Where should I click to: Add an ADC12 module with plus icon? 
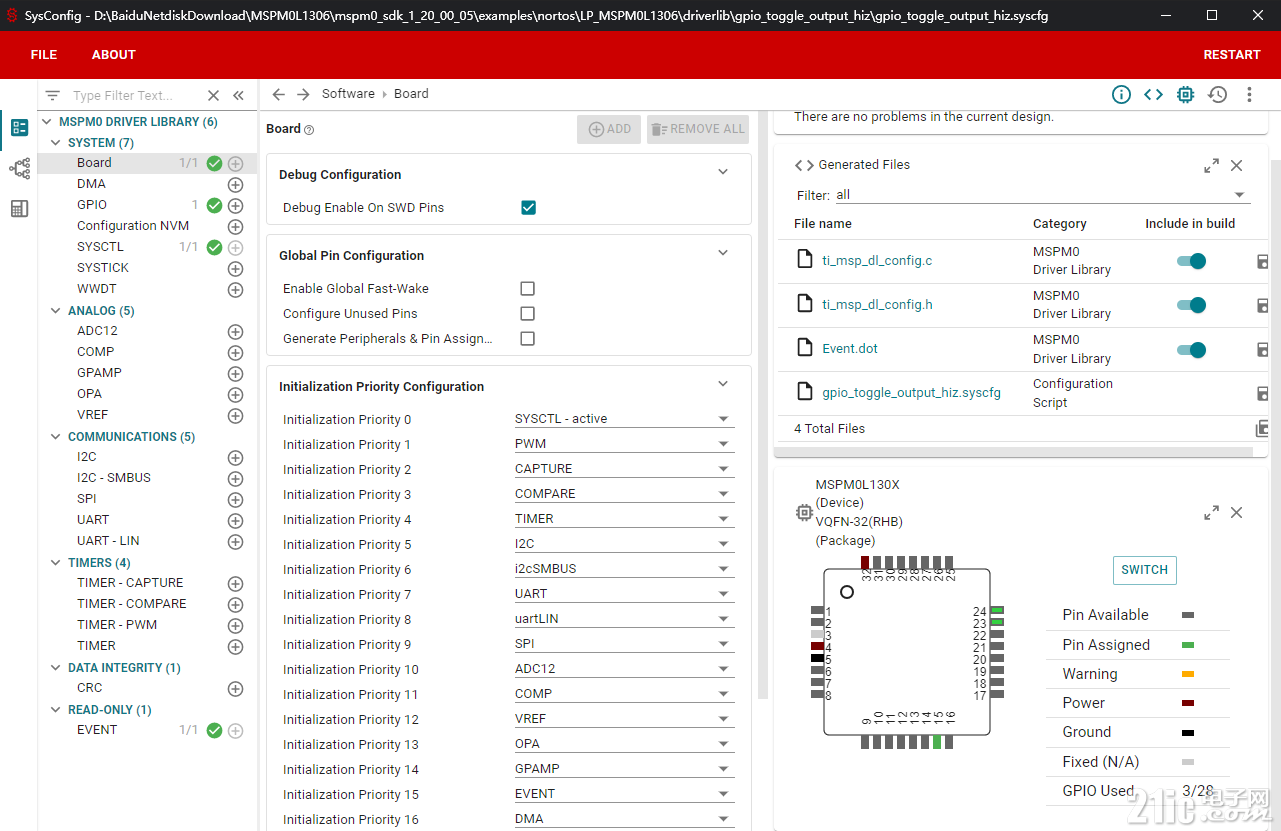236,331
